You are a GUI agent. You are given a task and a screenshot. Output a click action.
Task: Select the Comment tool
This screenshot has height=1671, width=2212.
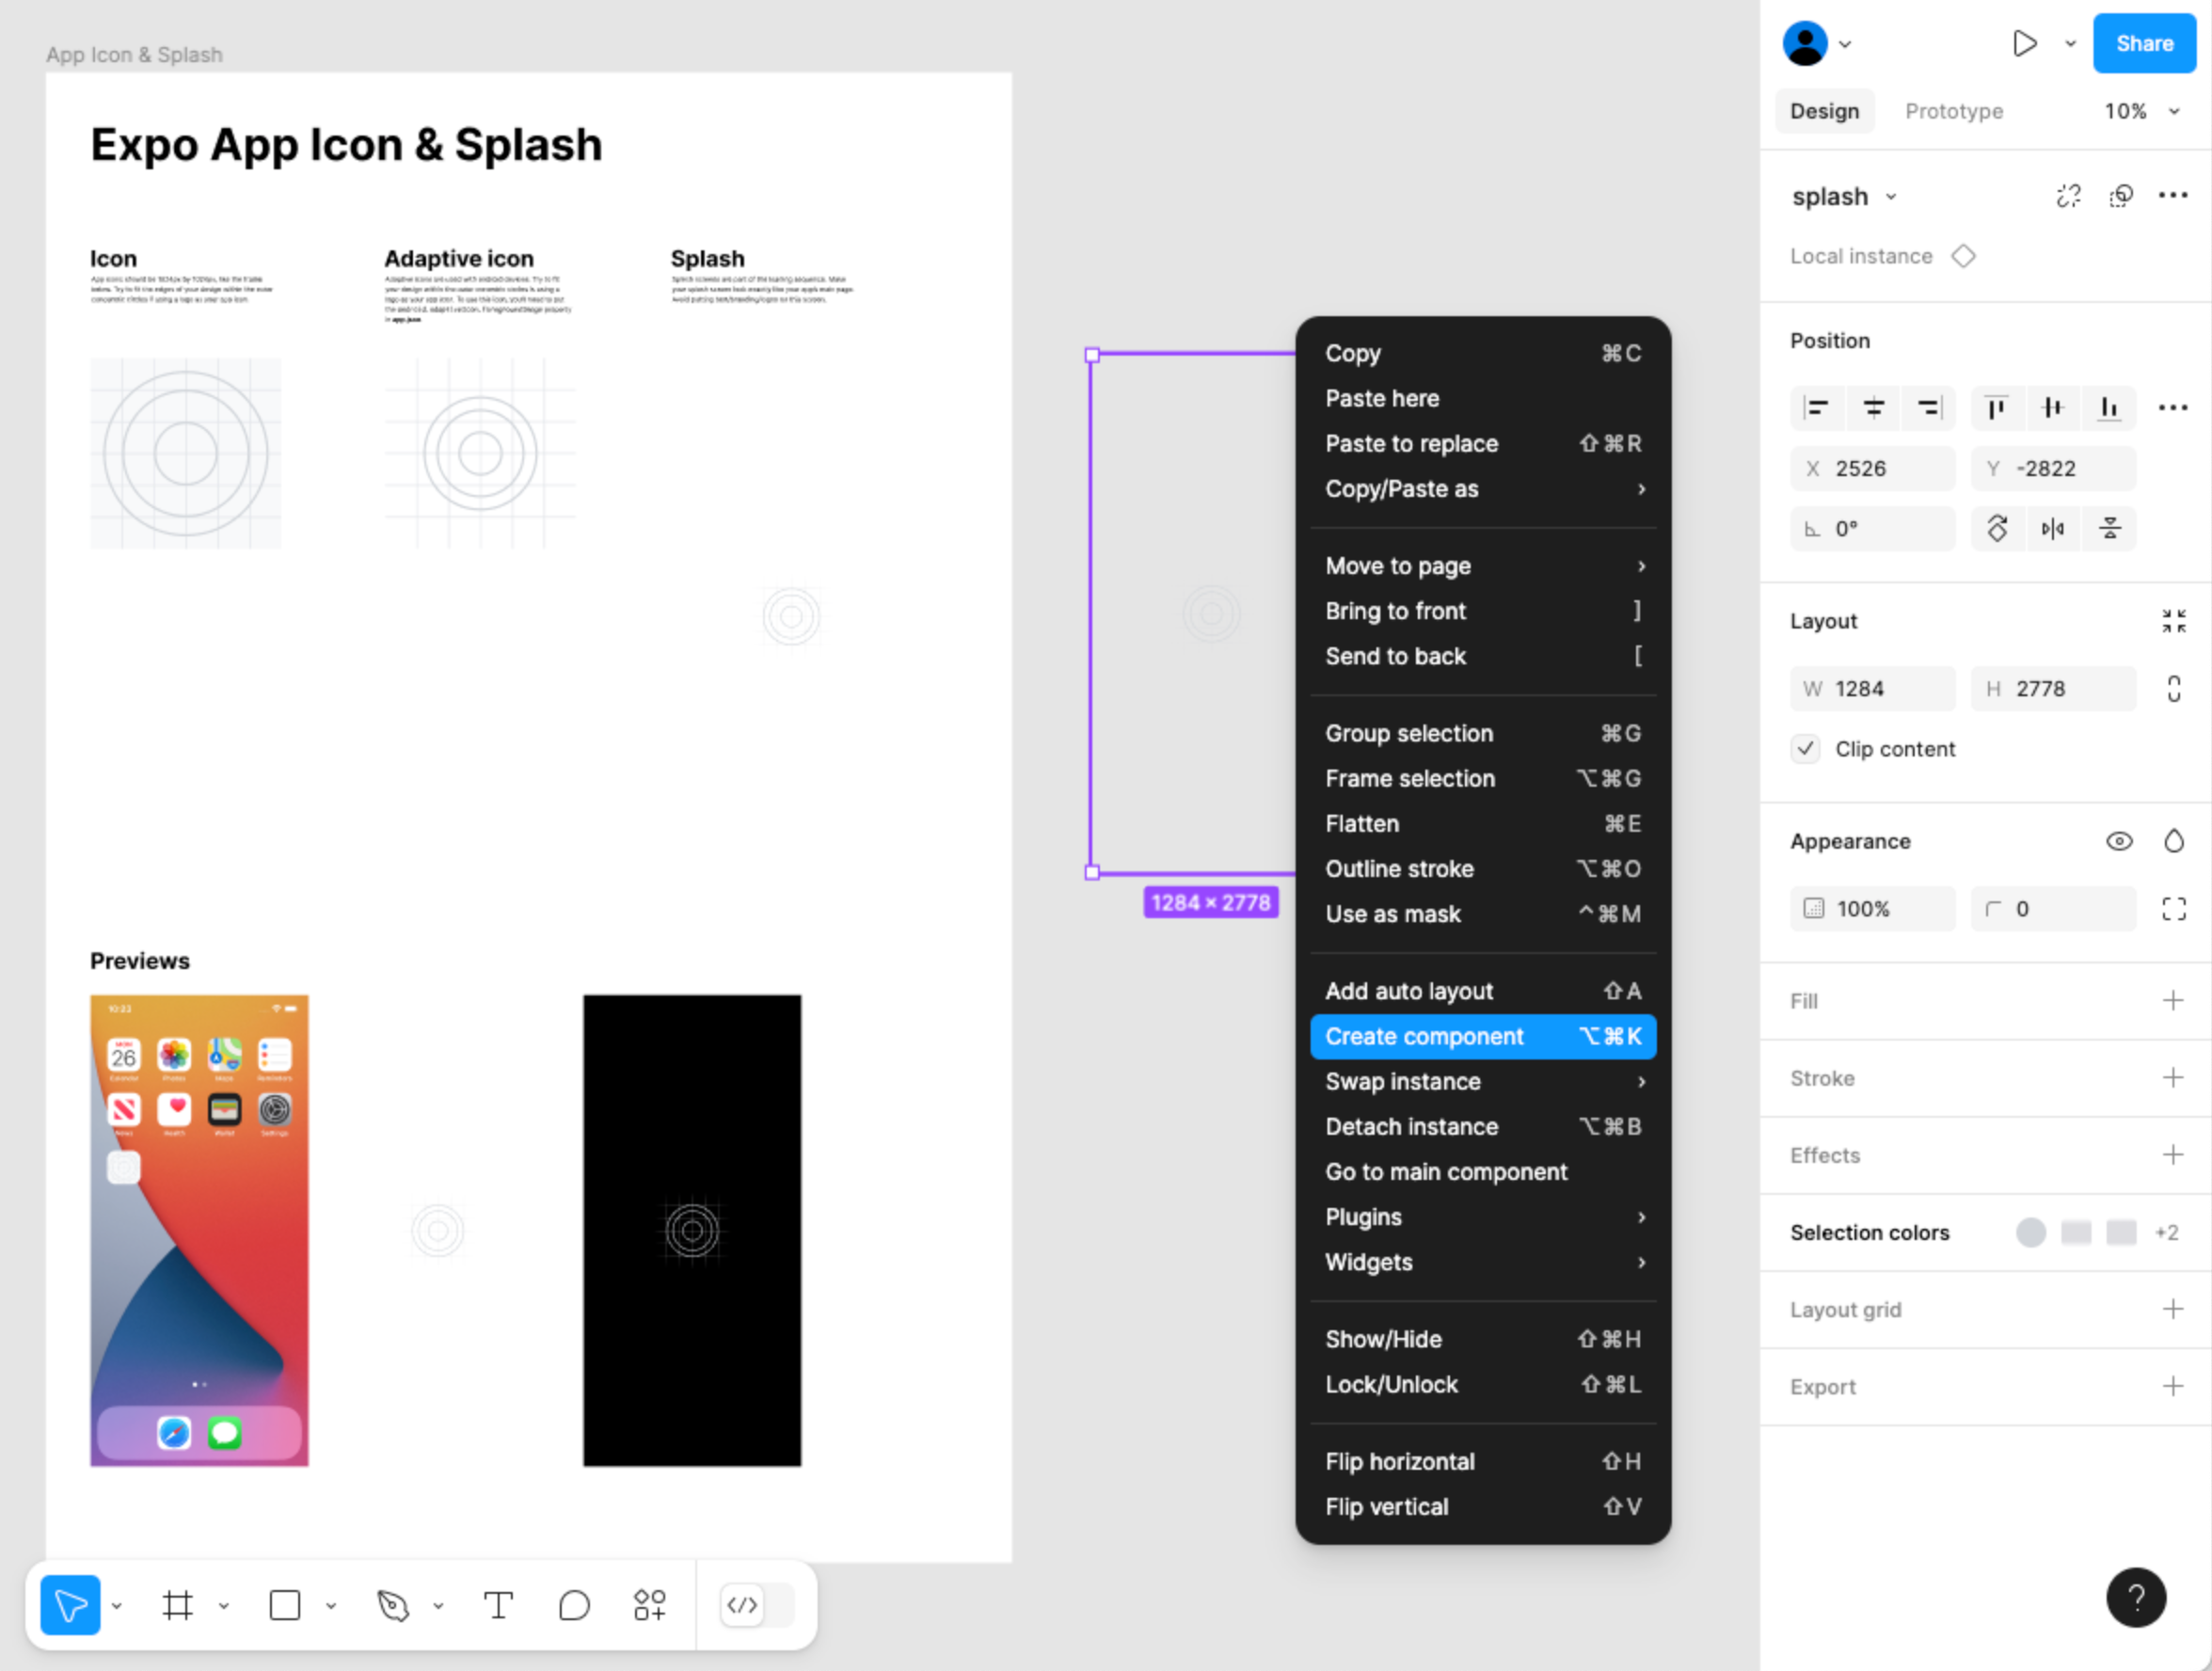(x=574, y=1605)
